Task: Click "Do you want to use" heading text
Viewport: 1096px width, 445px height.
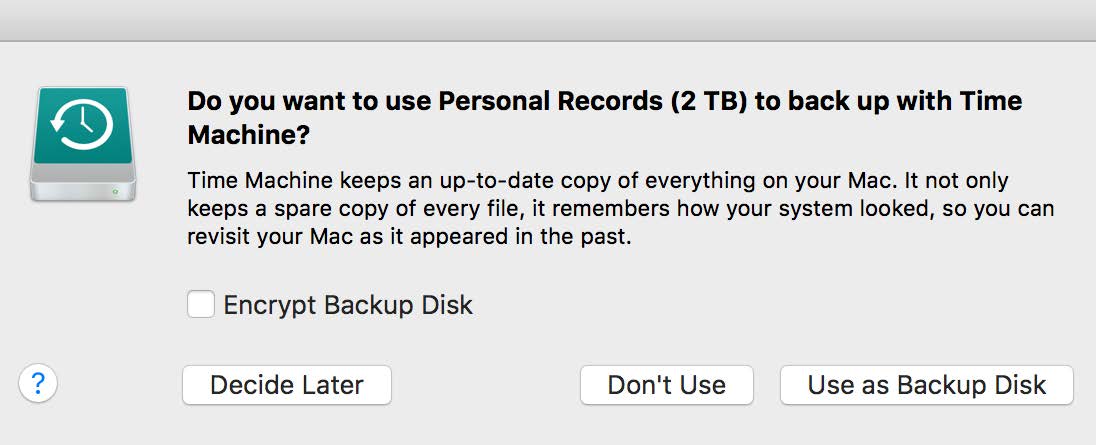Action: coord(308,101)
